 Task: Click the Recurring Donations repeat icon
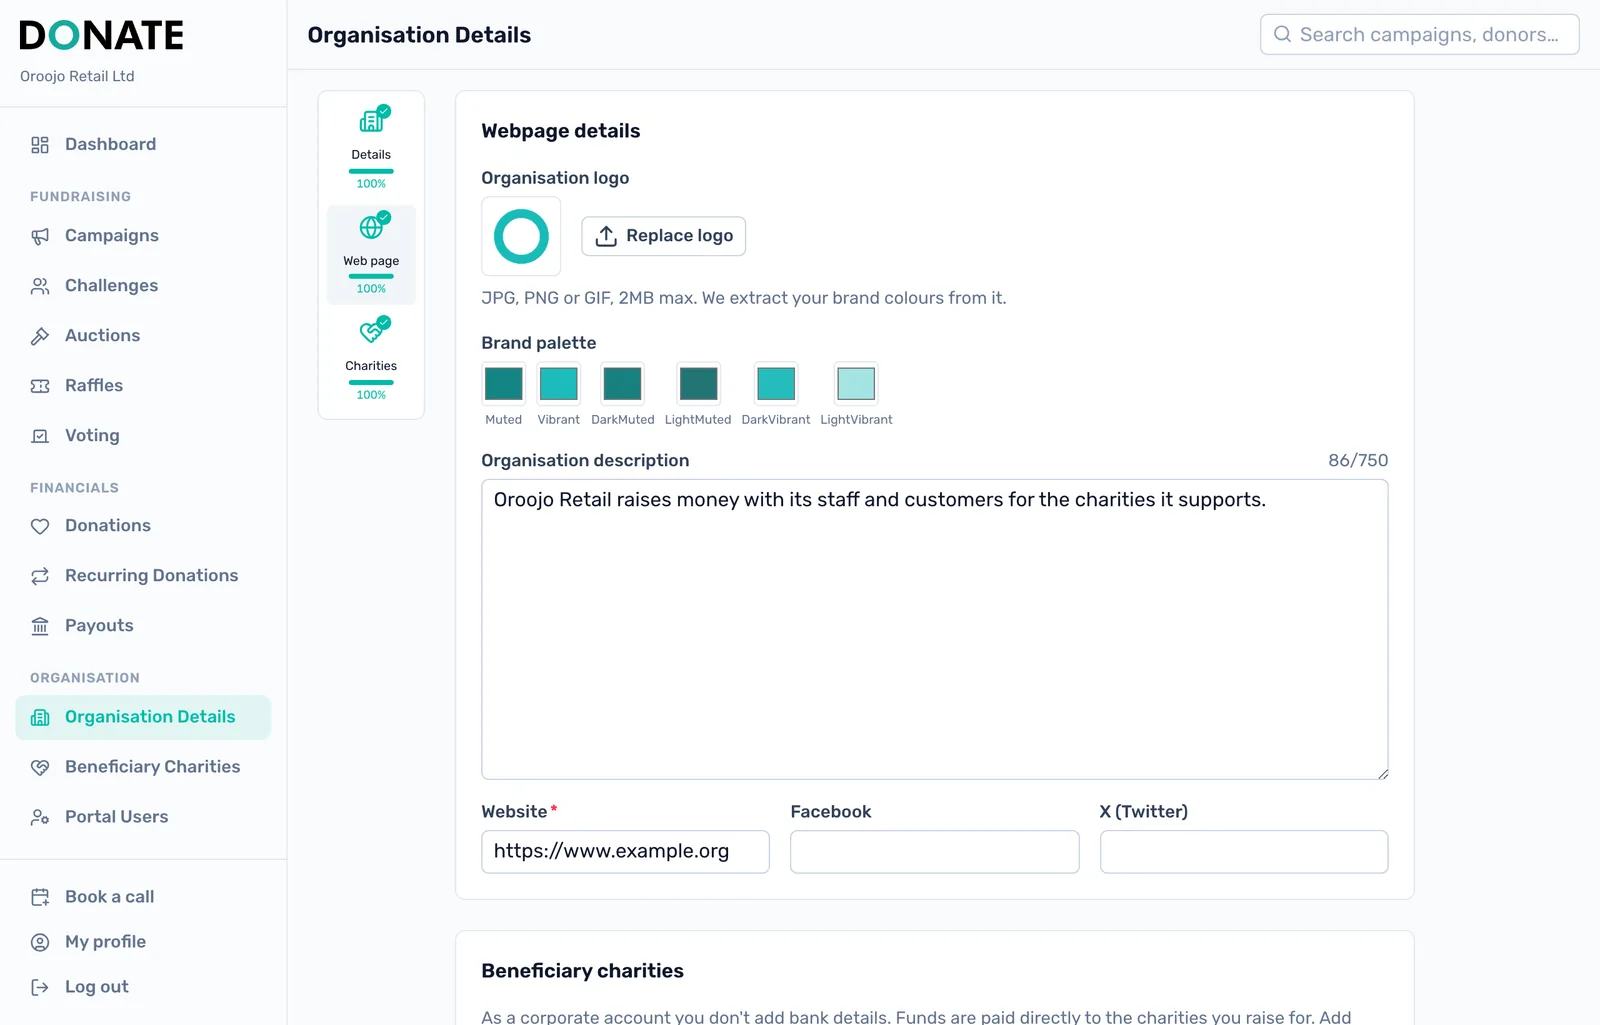(x=40, y=576)
